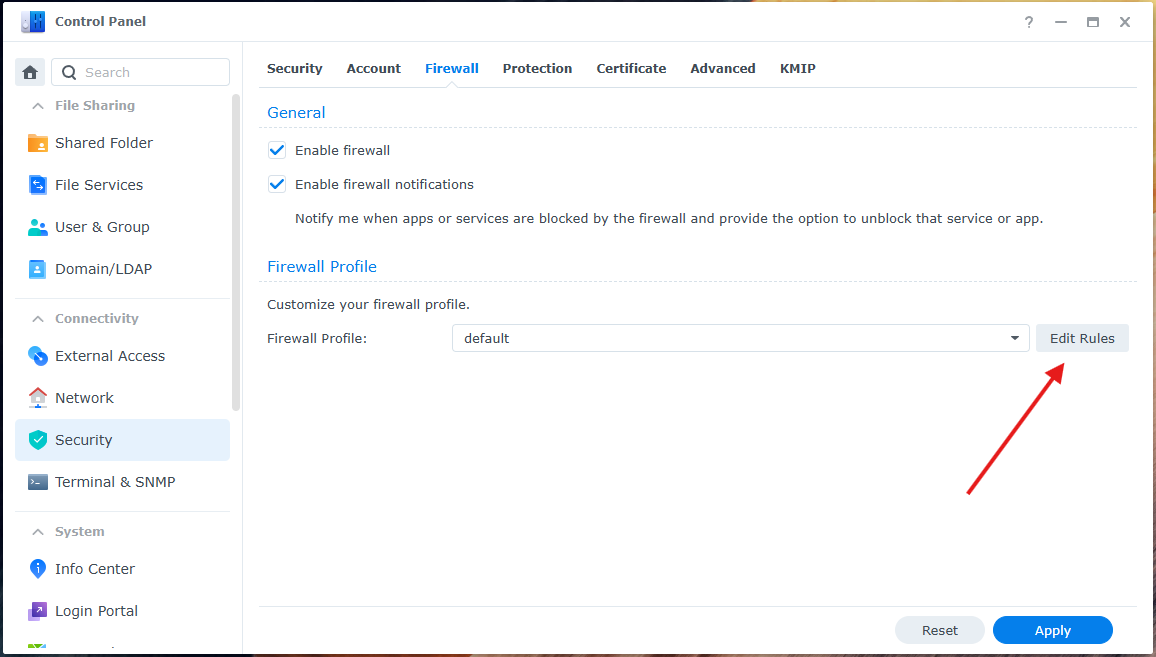The image size is (1156, 657).
Task: Click the Info Center icon
Action: (38, 569)
